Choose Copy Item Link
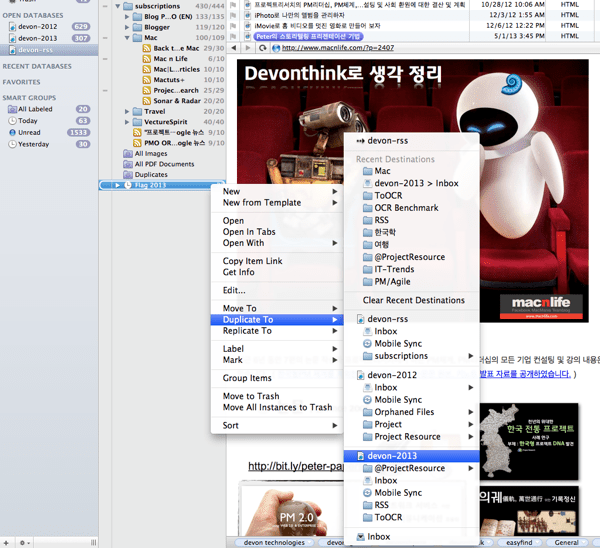The height and width of the screenshot is (548, 600). (253, 261)
